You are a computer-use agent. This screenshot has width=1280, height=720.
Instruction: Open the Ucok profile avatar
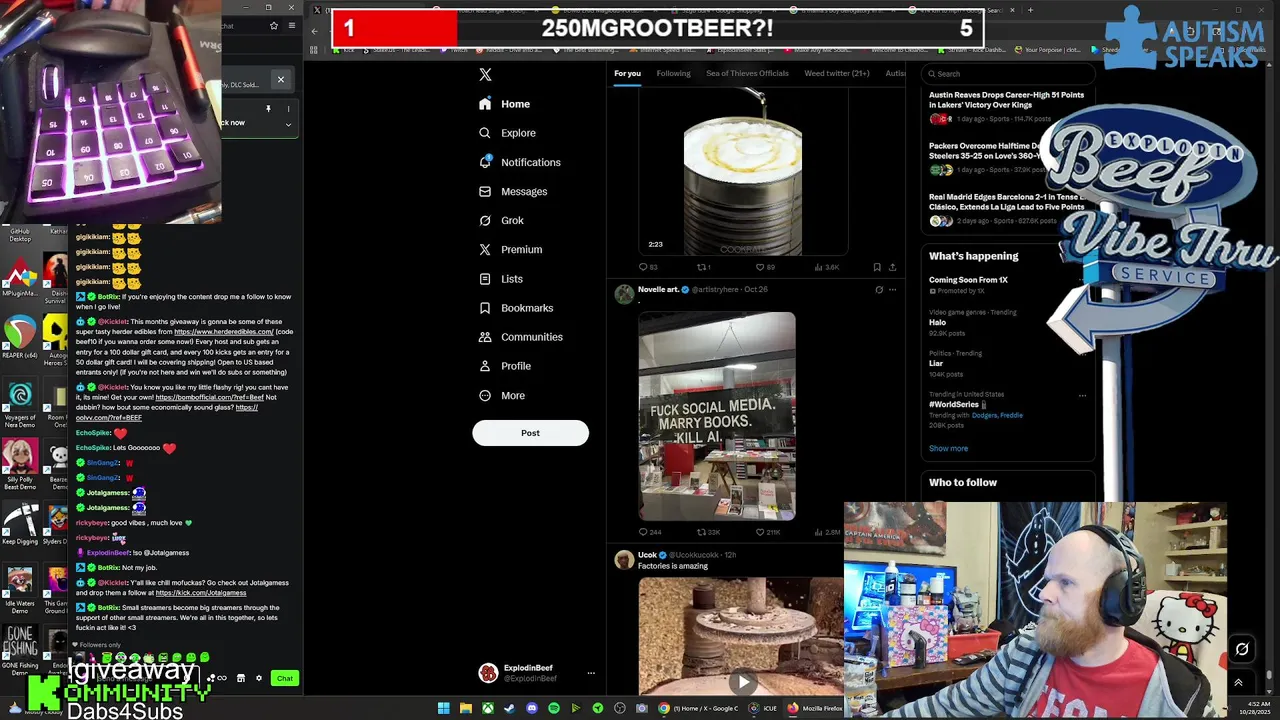(x=624, y=559)
